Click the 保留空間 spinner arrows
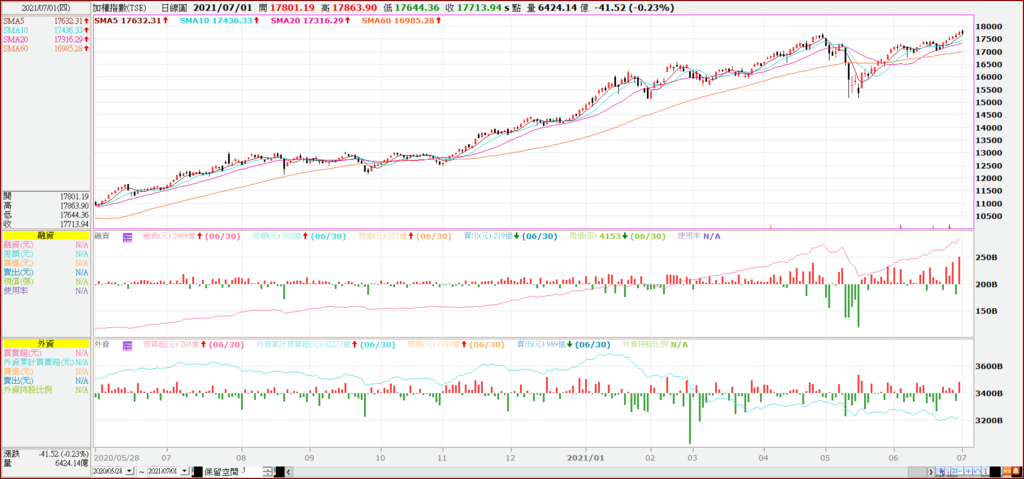This screenshot has height=479, width=1024. 268,471
